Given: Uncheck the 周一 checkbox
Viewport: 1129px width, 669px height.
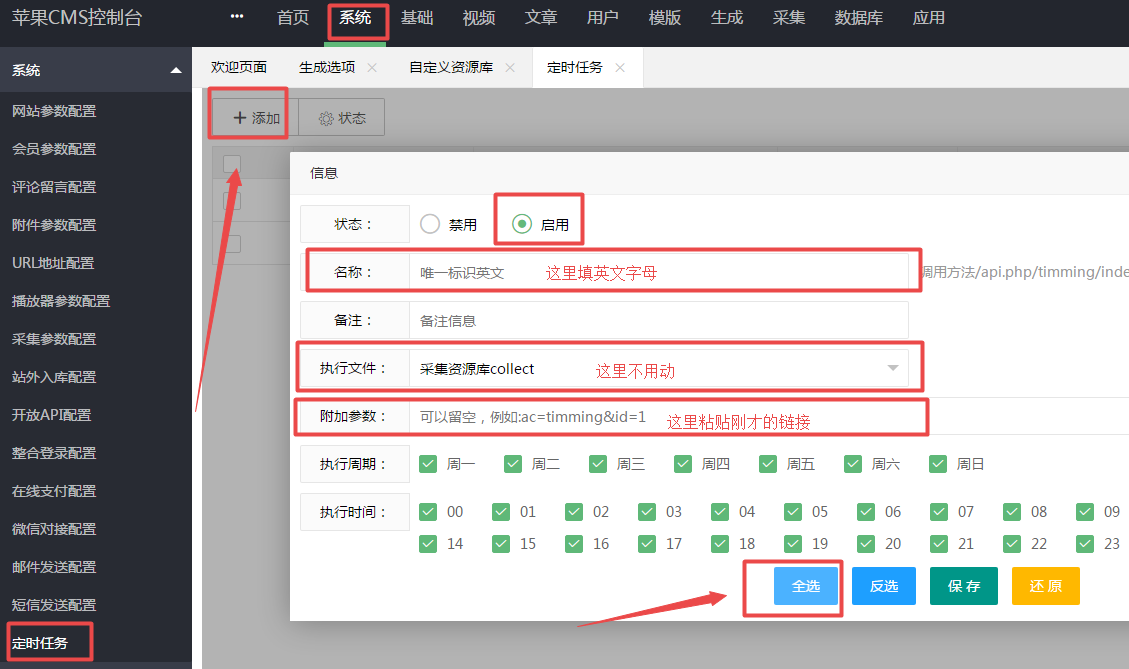Looking at the screenshot, I should tap(428, 464).
